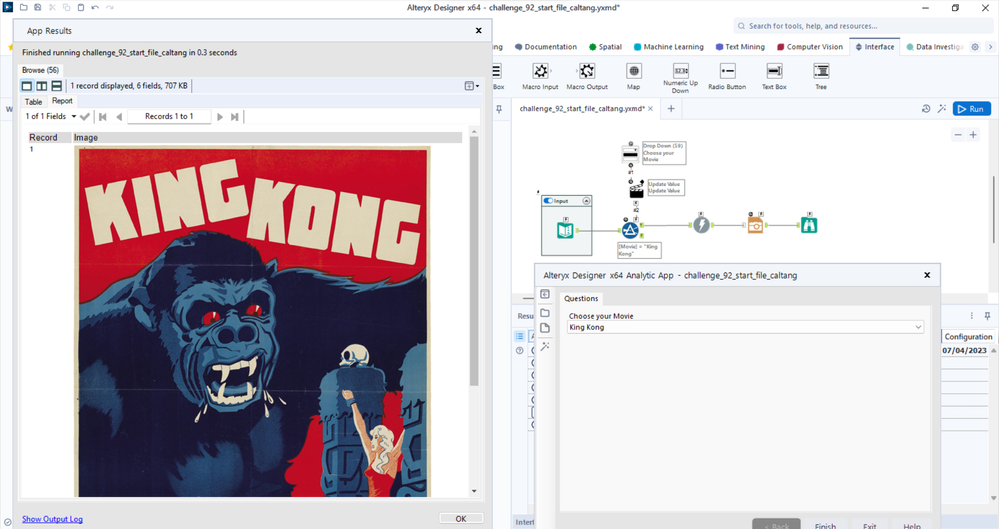Open workflow version history clock icon
The width and height of the screenshot is (999, 529).
[x=926, y=109]
